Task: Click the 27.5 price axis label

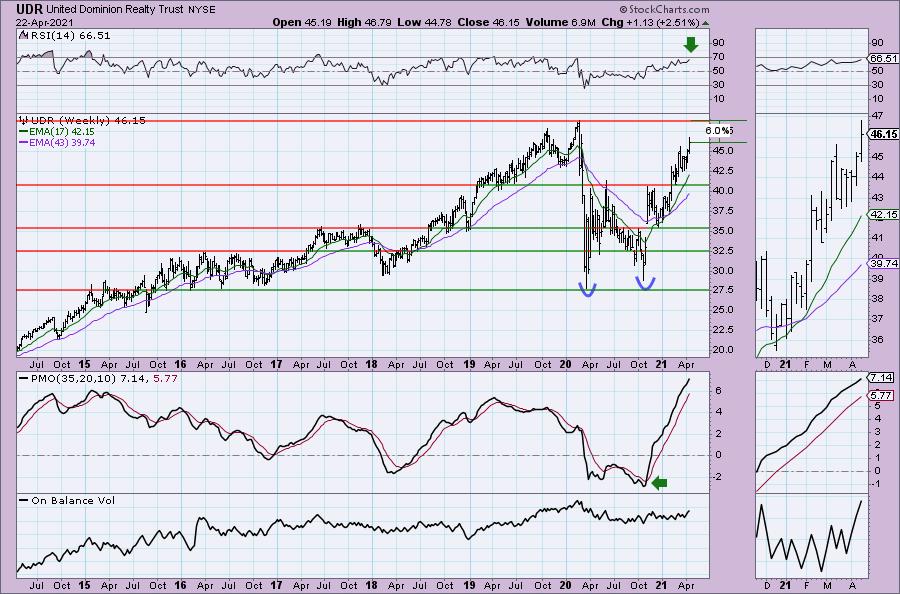Action: click(x=723, y=290)
